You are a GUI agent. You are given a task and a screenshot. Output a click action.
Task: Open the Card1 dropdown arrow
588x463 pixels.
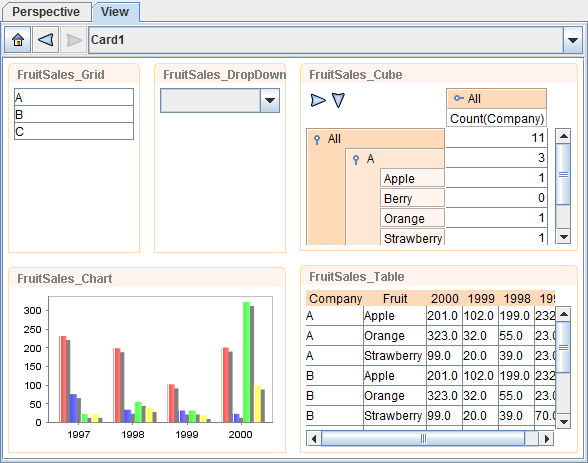tap(573, 40)
